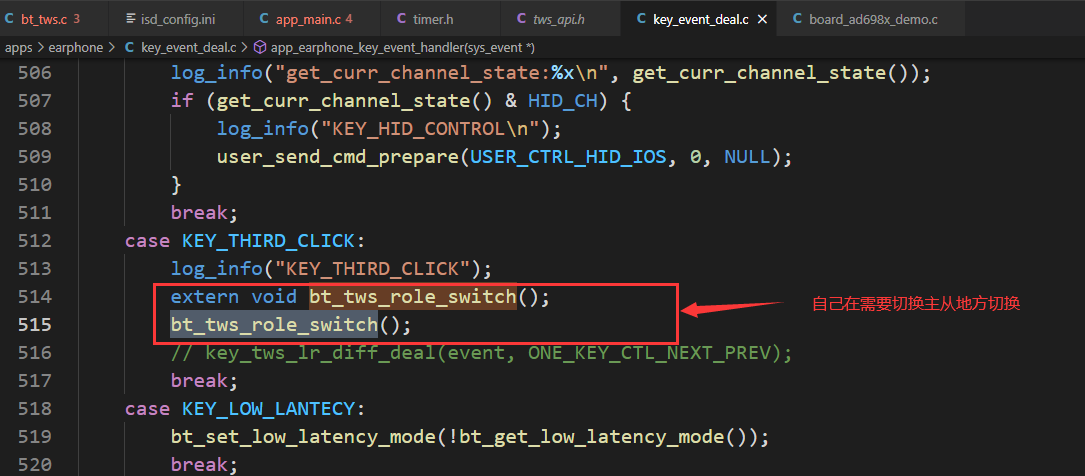Click the ini file icon on isd_config.ini tab
The width and height of the screenshot is (1085, 476).
130,19
